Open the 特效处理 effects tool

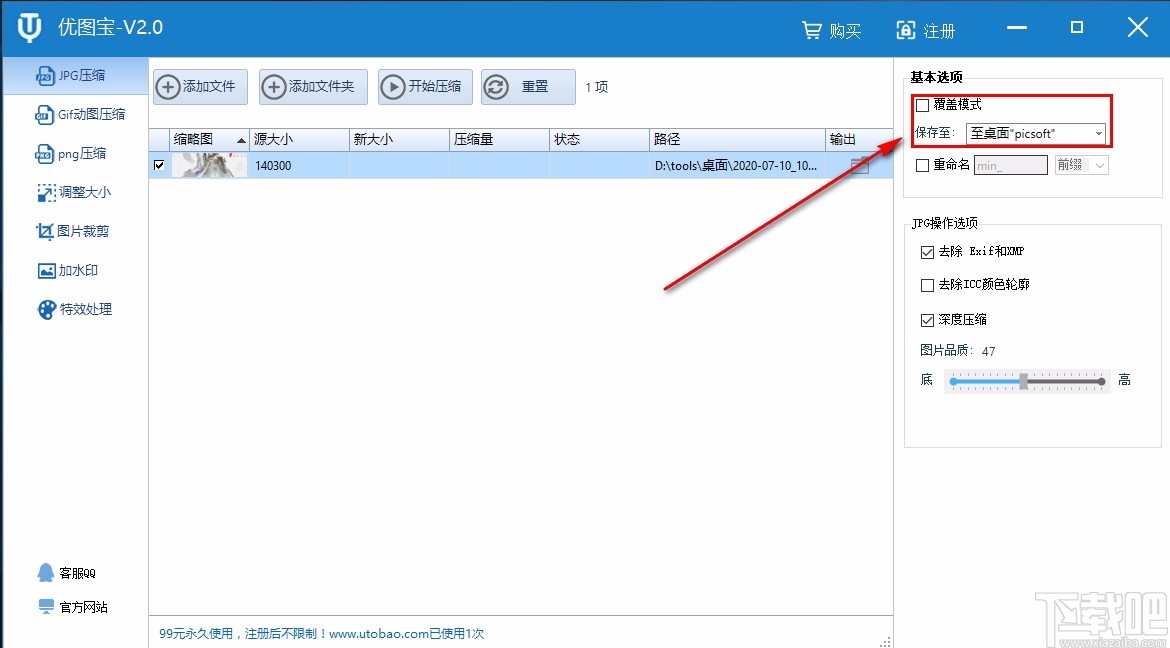coord(75,309)
